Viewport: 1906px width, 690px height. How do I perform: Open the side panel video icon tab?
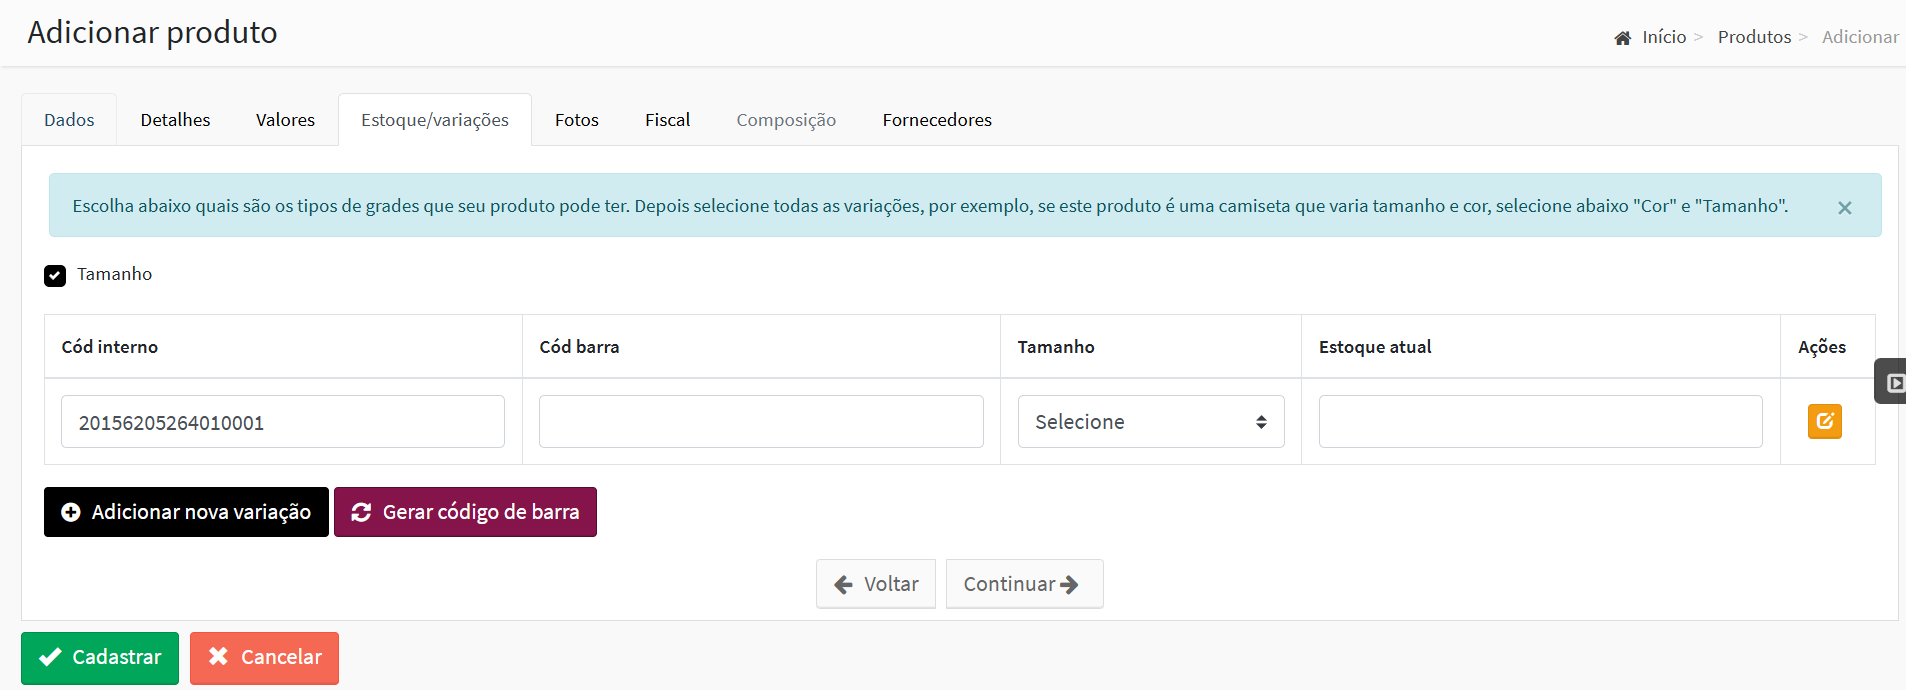click(1892, 382)
